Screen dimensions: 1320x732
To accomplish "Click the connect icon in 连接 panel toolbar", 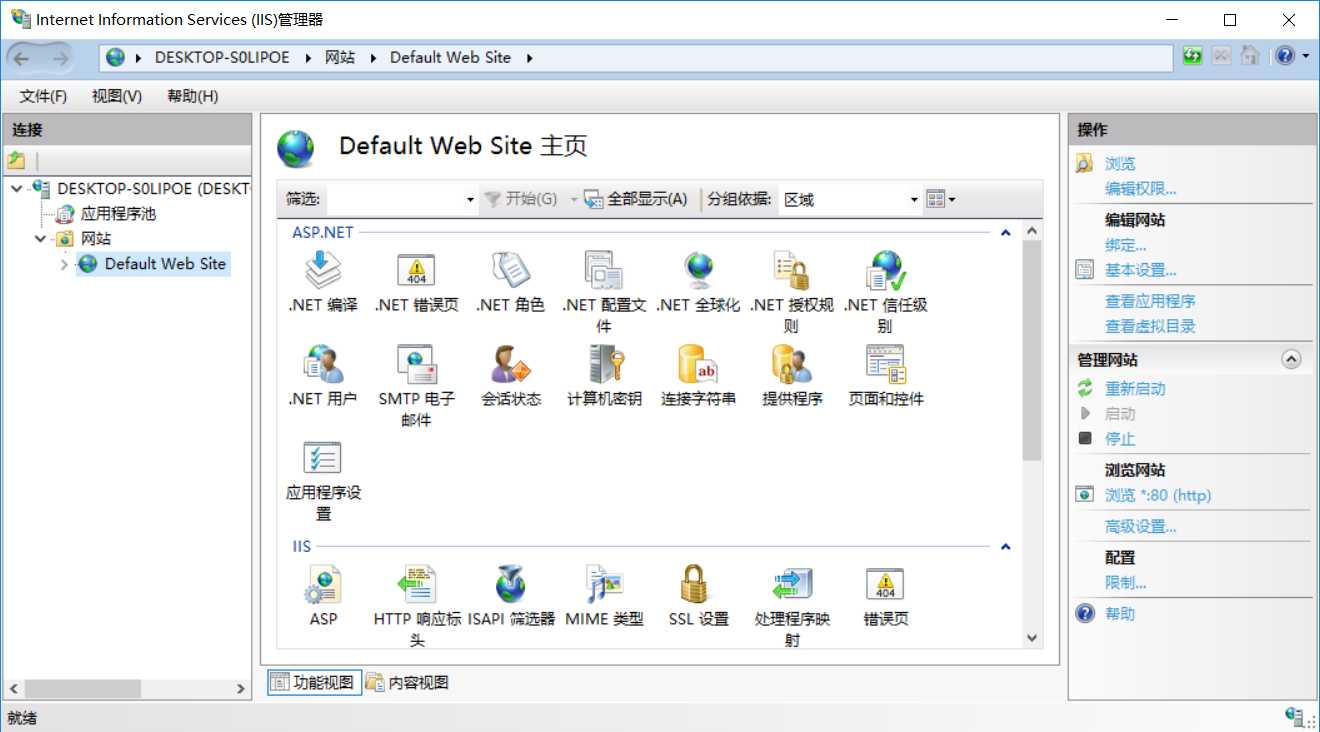I will (x=16, y=160).
